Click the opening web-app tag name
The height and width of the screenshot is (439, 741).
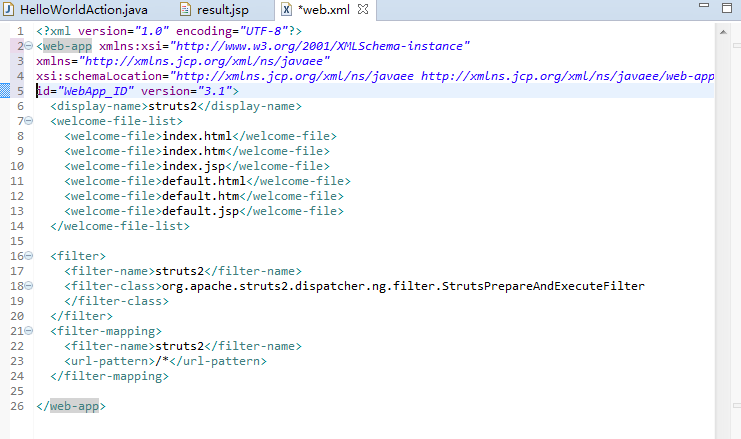tap(67, 46)
